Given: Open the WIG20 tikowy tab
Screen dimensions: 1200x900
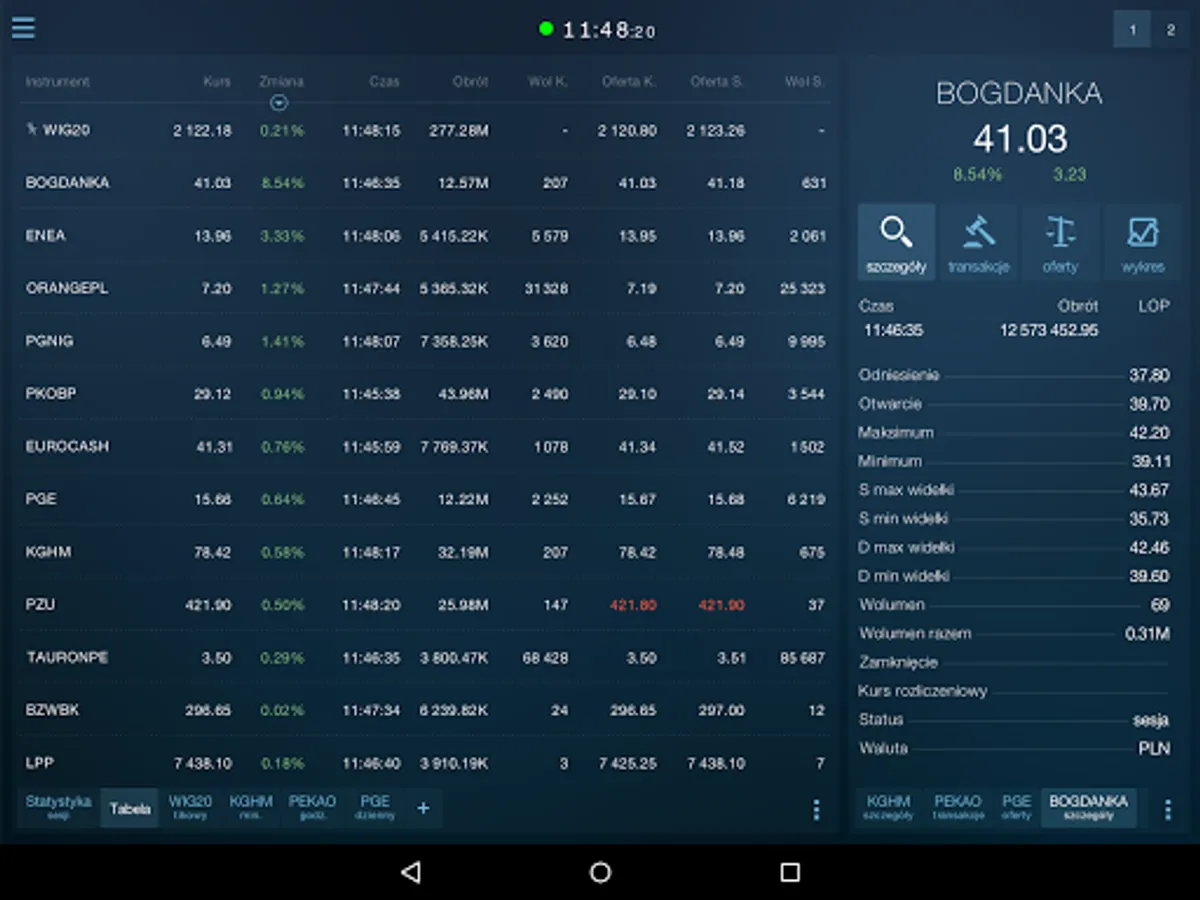Looking at the screenshot, I should pos(190,807).
